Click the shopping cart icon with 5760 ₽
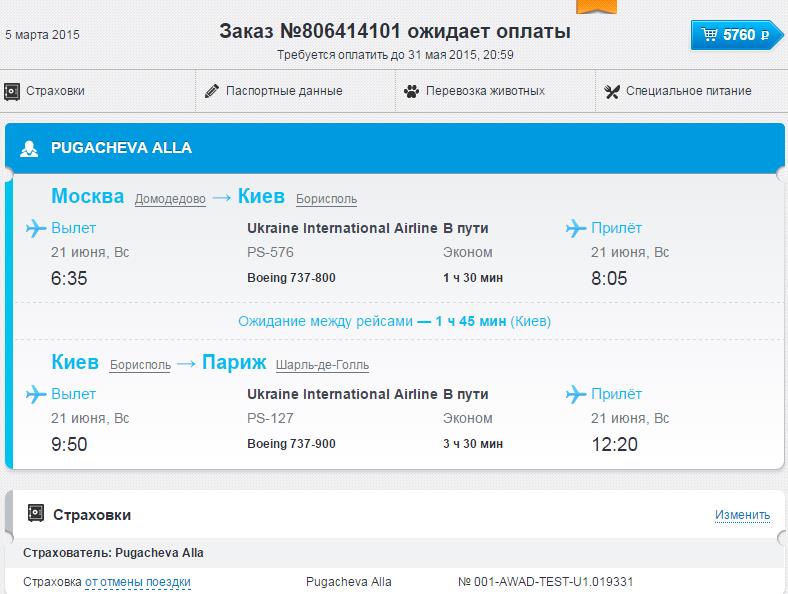 point(709,35)
